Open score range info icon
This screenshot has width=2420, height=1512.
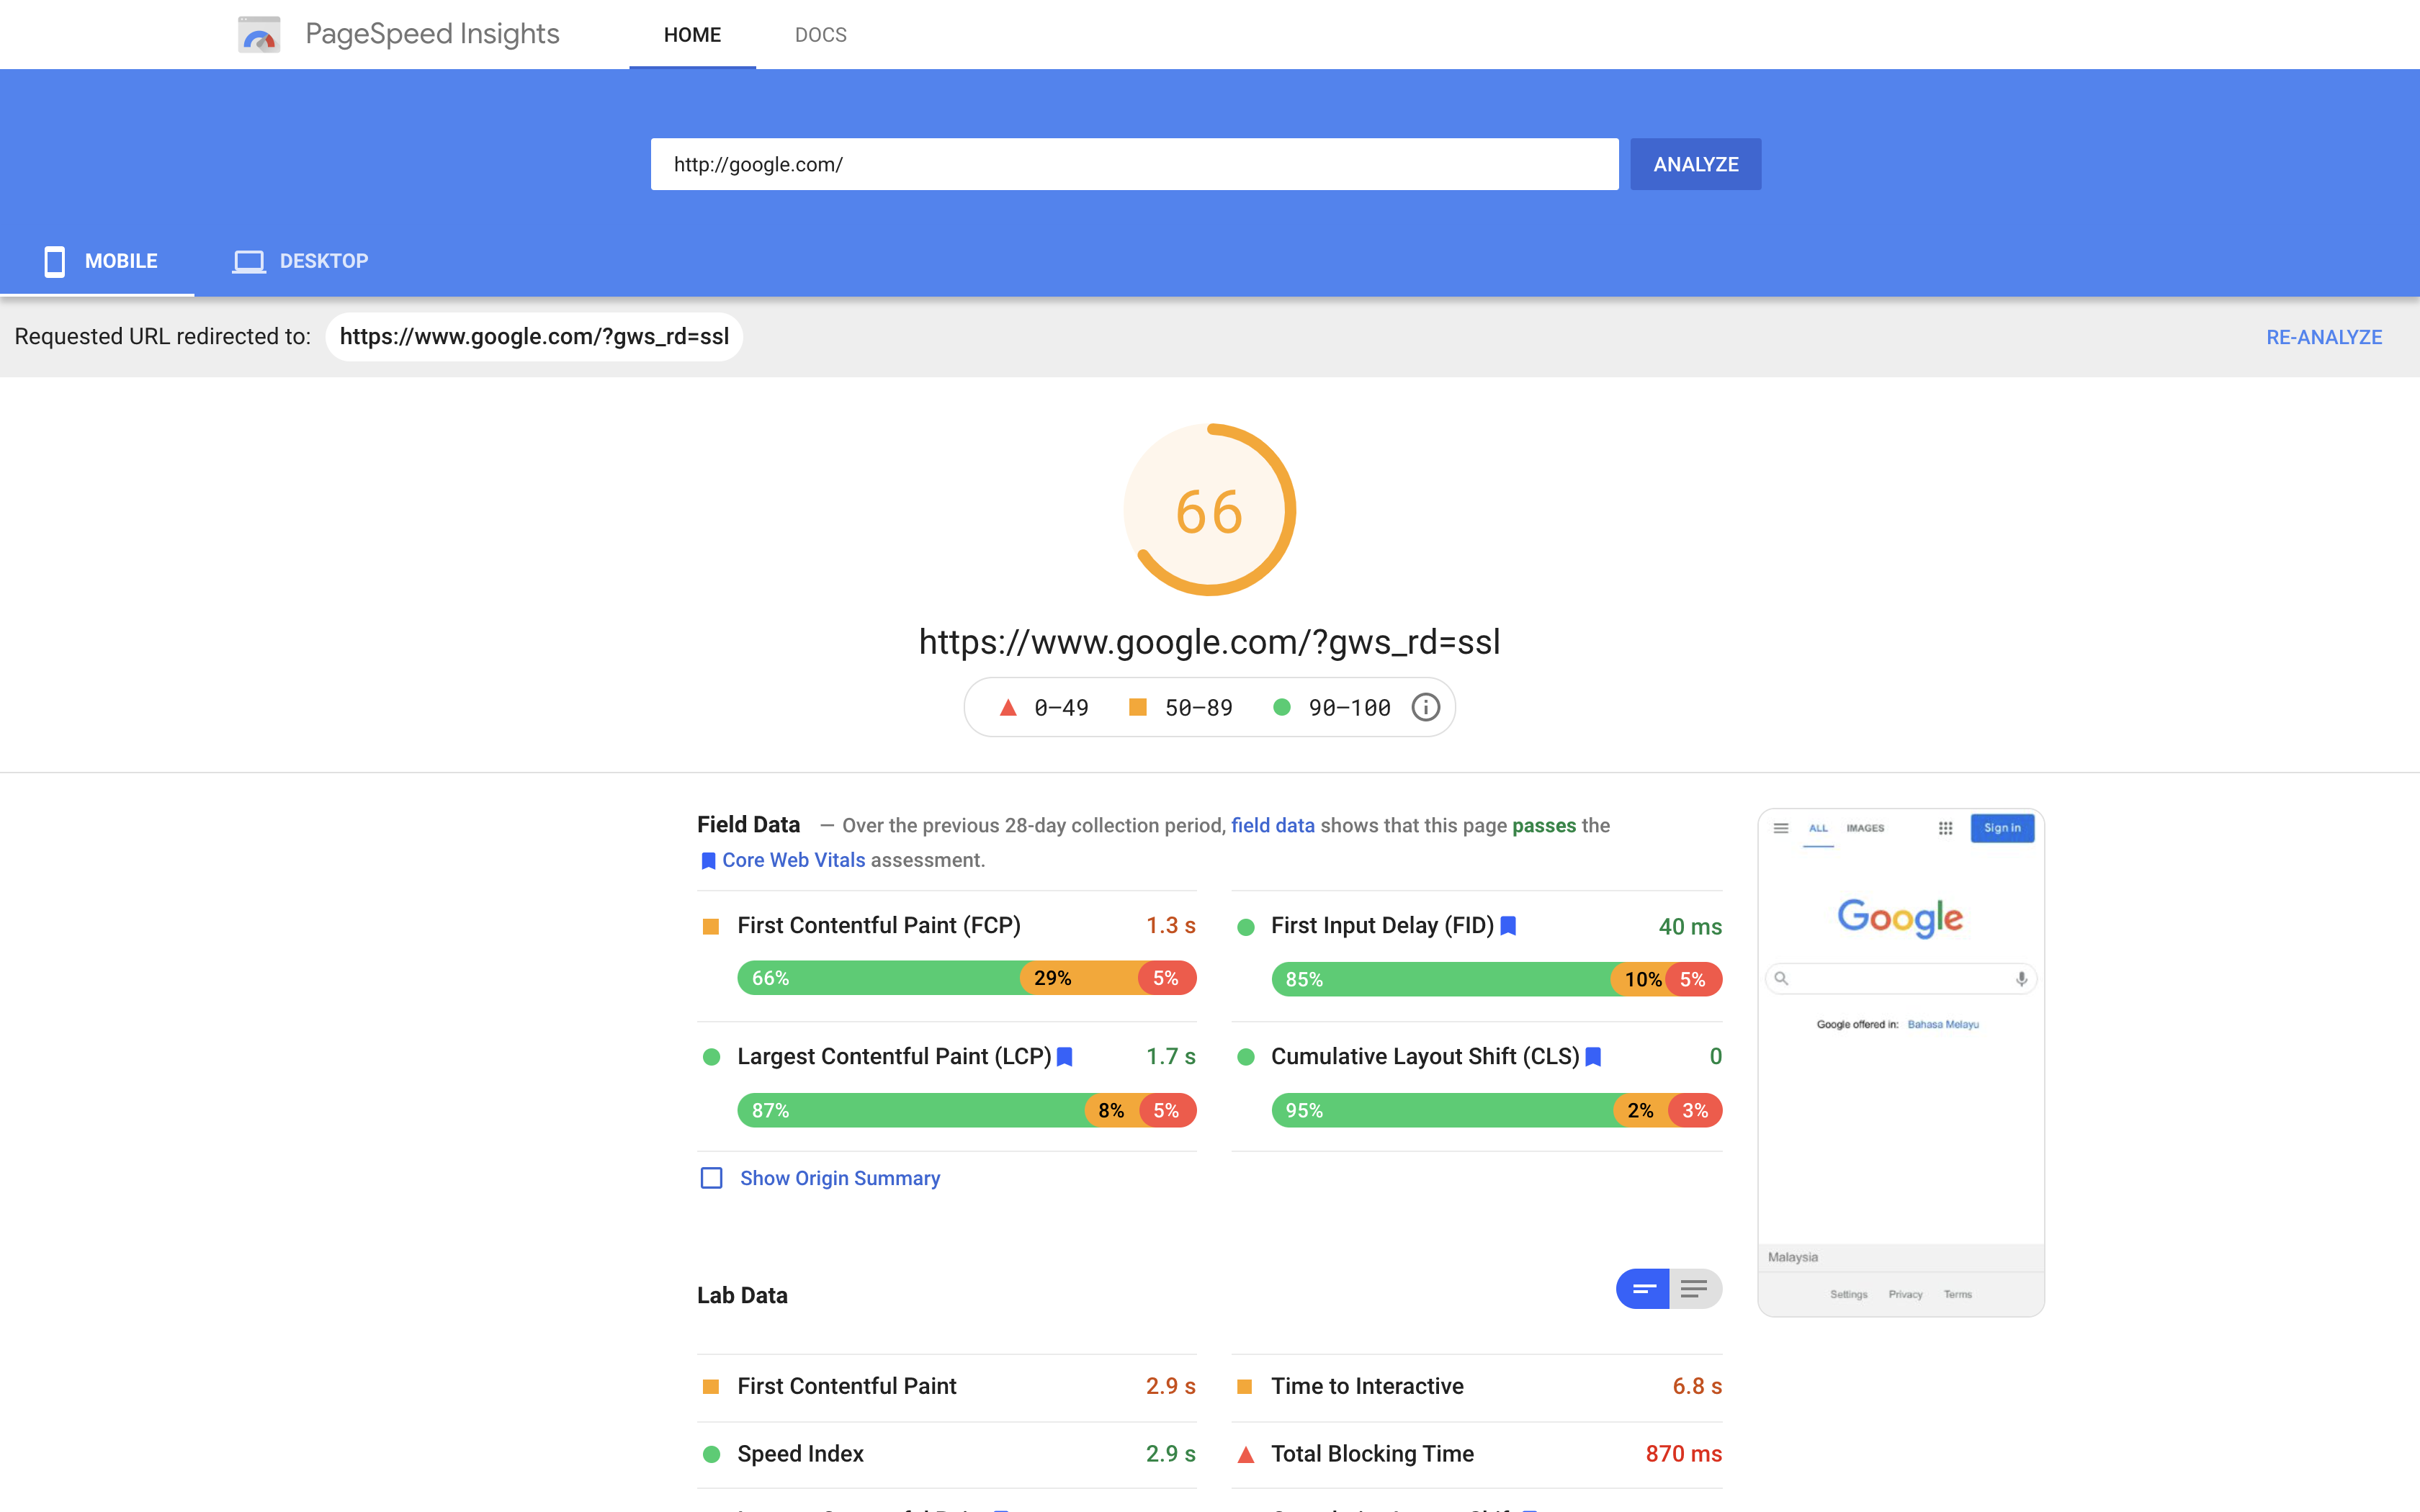[1425, 707]
